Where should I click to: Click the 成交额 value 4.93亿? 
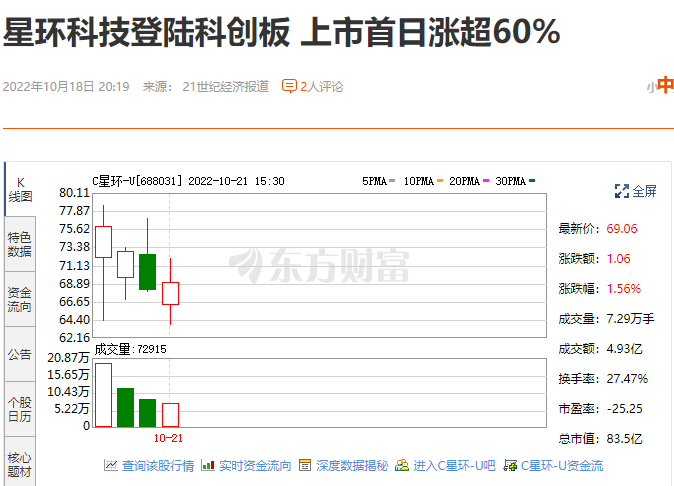pos(624,349)
